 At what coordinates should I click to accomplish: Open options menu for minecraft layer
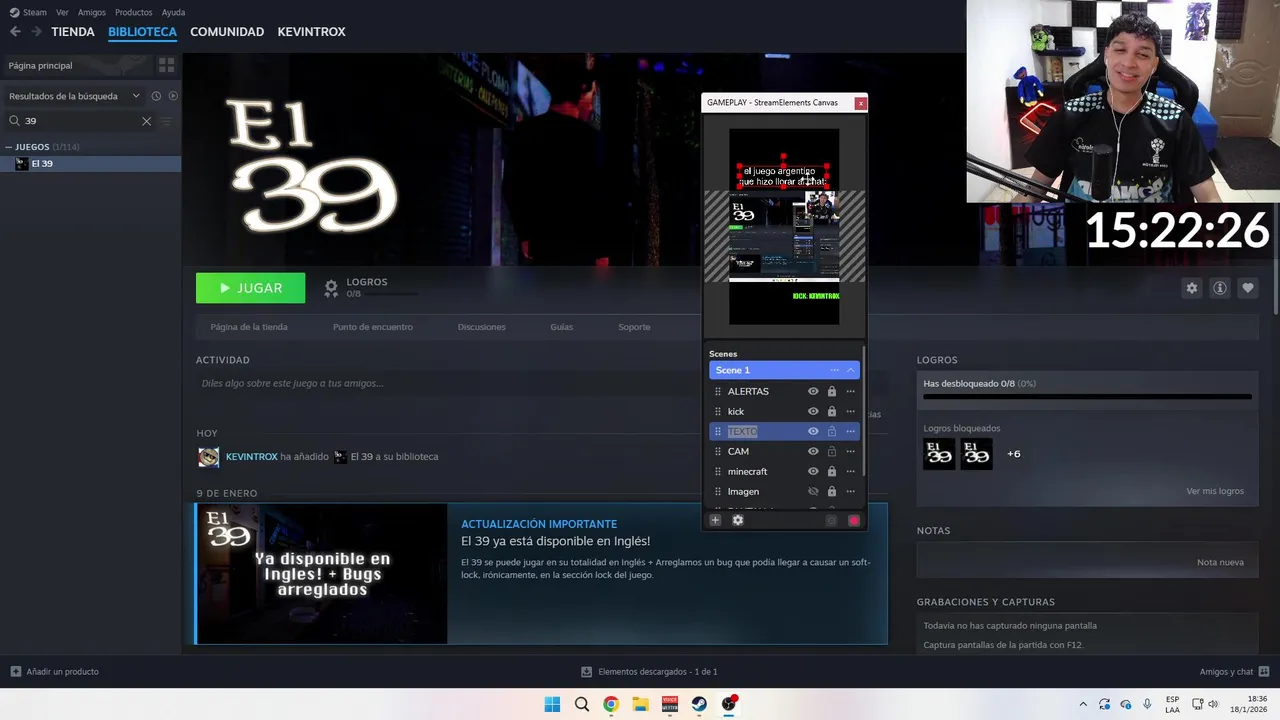pos(851,471)
